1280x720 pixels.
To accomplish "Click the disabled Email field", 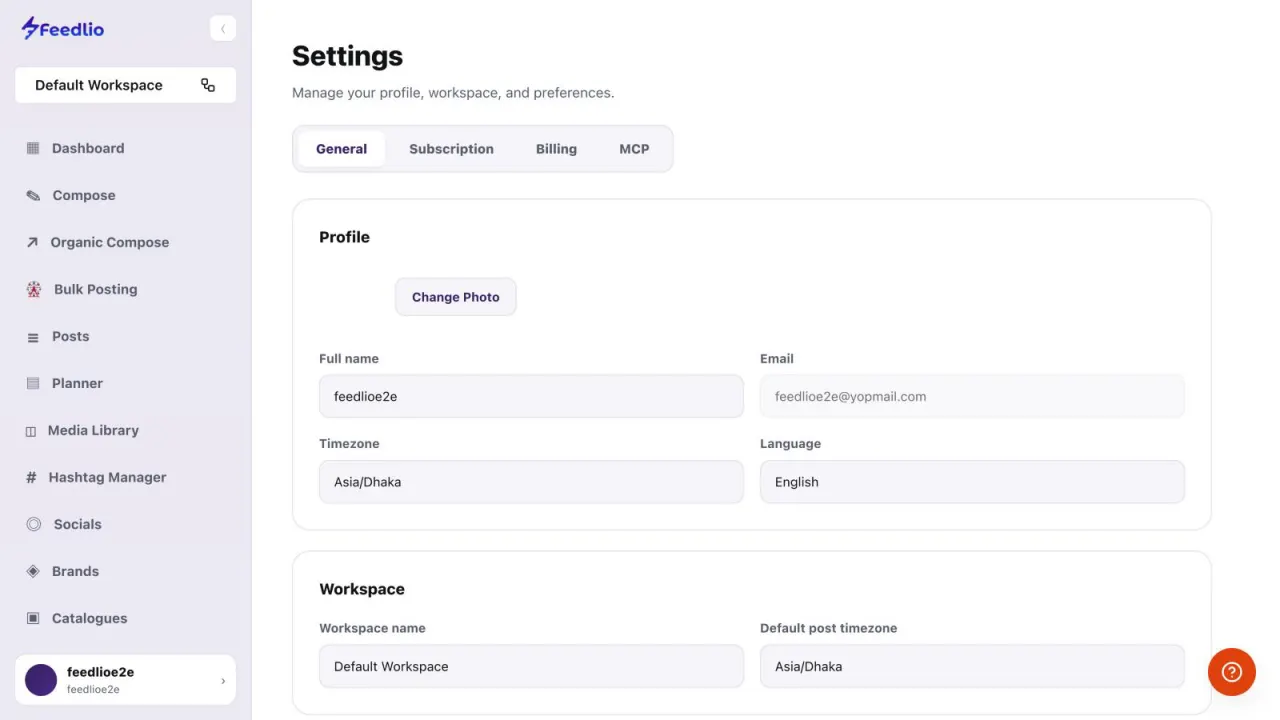I will [x=972, y=397].
